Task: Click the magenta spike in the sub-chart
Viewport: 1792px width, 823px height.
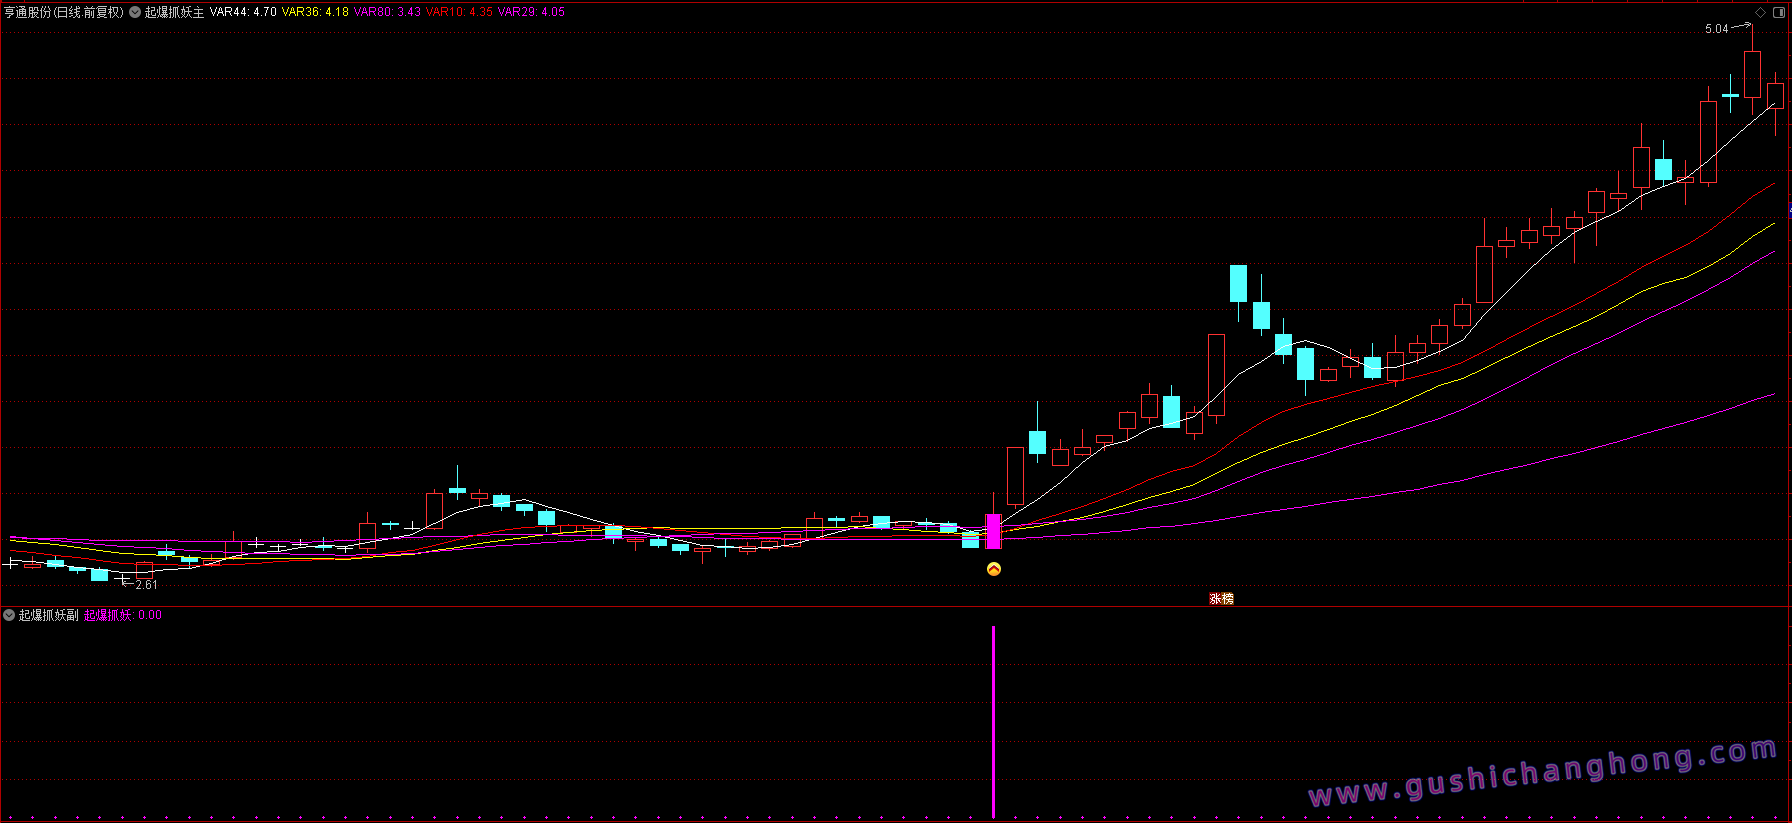Action: point(993,720)
